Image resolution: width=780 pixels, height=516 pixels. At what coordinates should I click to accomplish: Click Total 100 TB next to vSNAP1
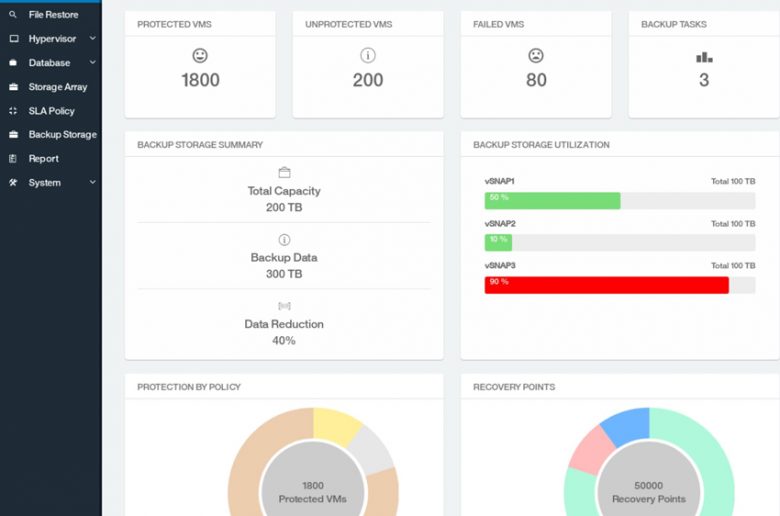[x=733, y=181]
